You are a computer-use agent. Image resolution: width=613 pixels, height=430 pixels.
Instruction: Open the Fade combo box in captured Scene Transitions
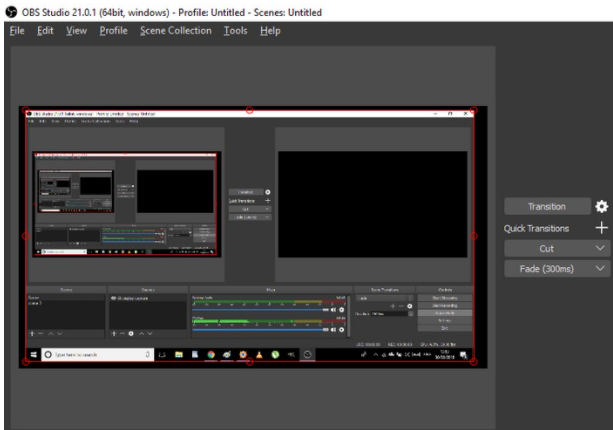(x=384, y=298)
